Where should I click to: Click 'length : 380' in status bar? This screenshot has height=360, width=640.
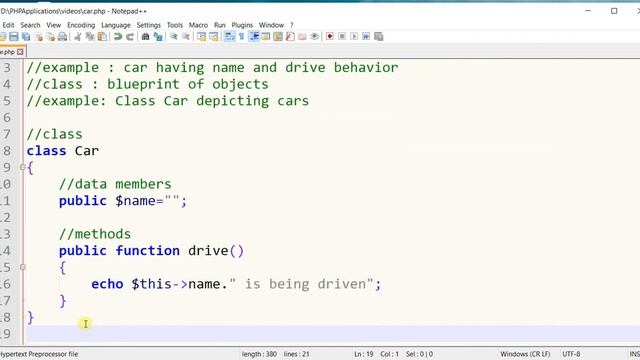pos(259,354)
